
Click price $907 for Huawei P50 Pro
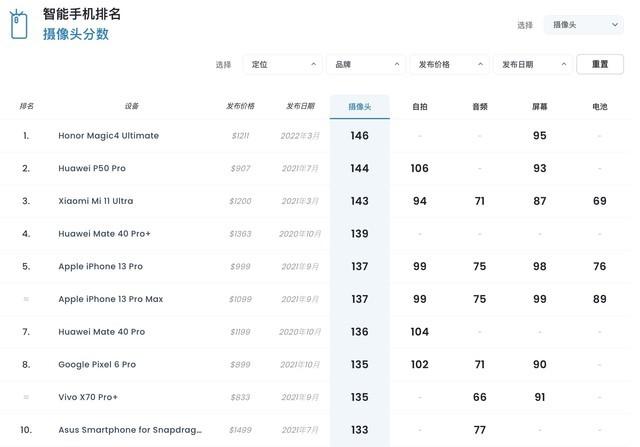tap(240, 168)
